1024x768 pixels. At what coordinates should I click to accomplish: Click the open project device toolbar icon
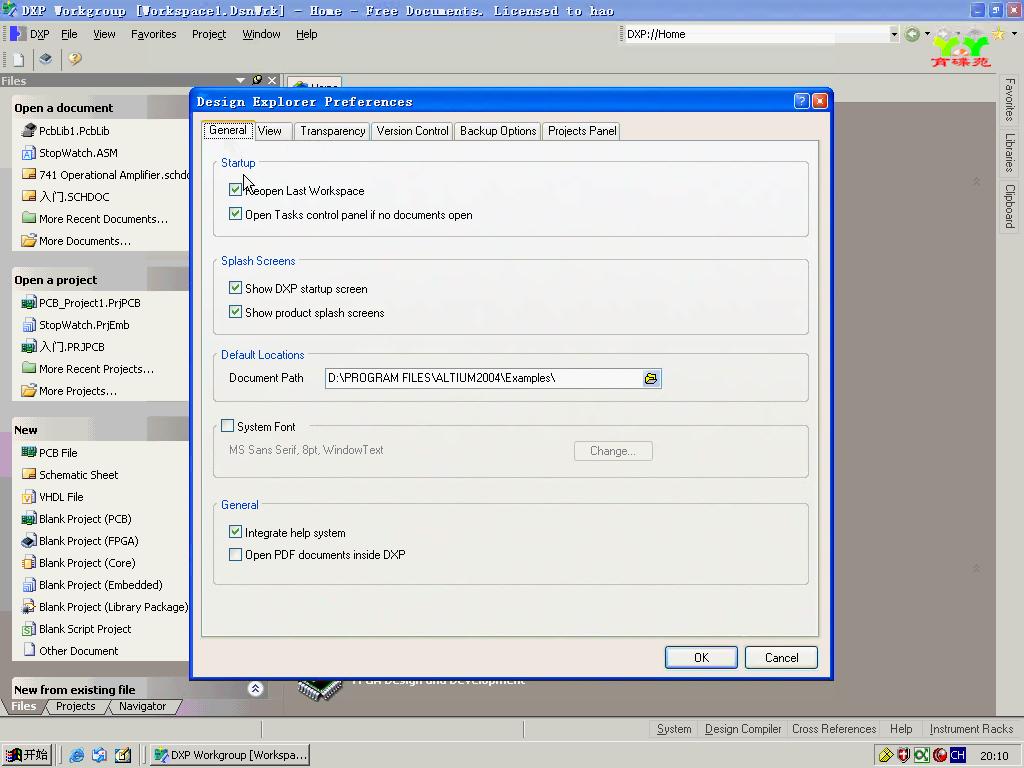(45, 59)
